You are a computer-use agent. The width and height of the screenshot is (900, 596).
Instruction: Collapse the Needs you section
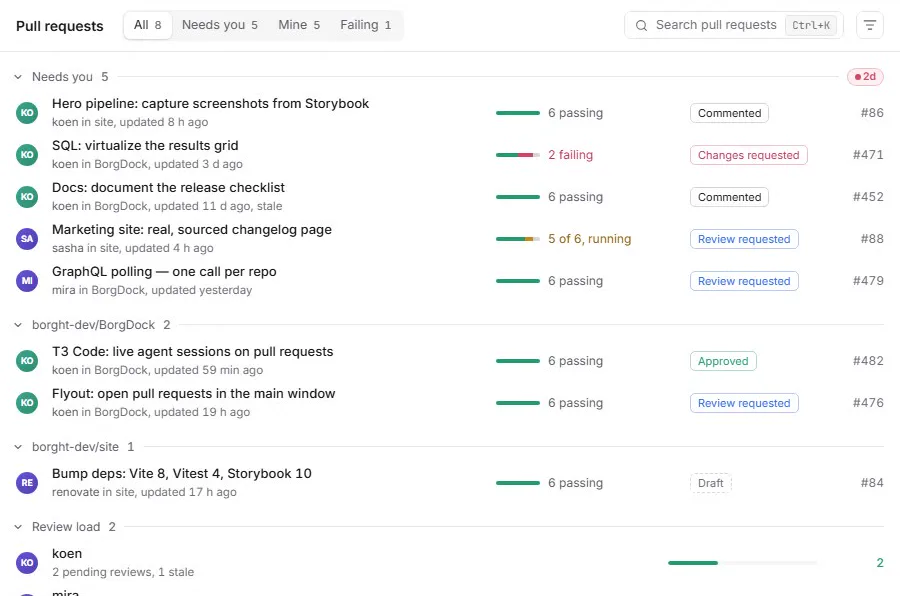tap(18, 77)
